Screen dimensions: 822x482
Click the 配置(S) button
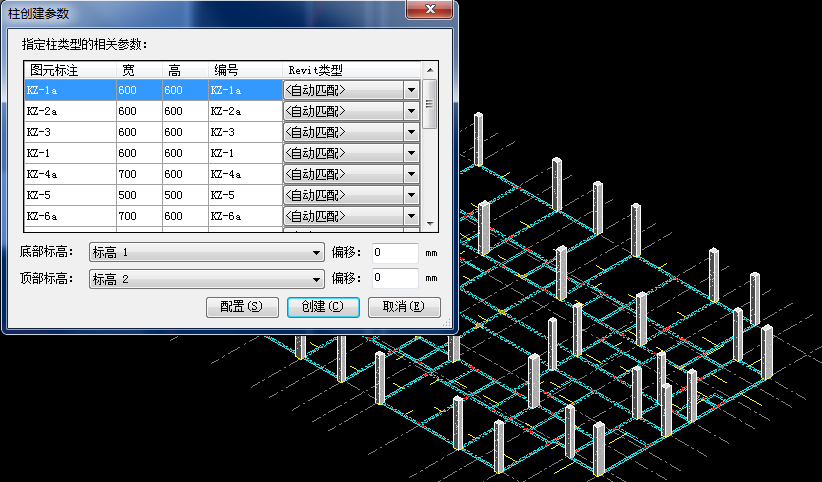(241, 306)
